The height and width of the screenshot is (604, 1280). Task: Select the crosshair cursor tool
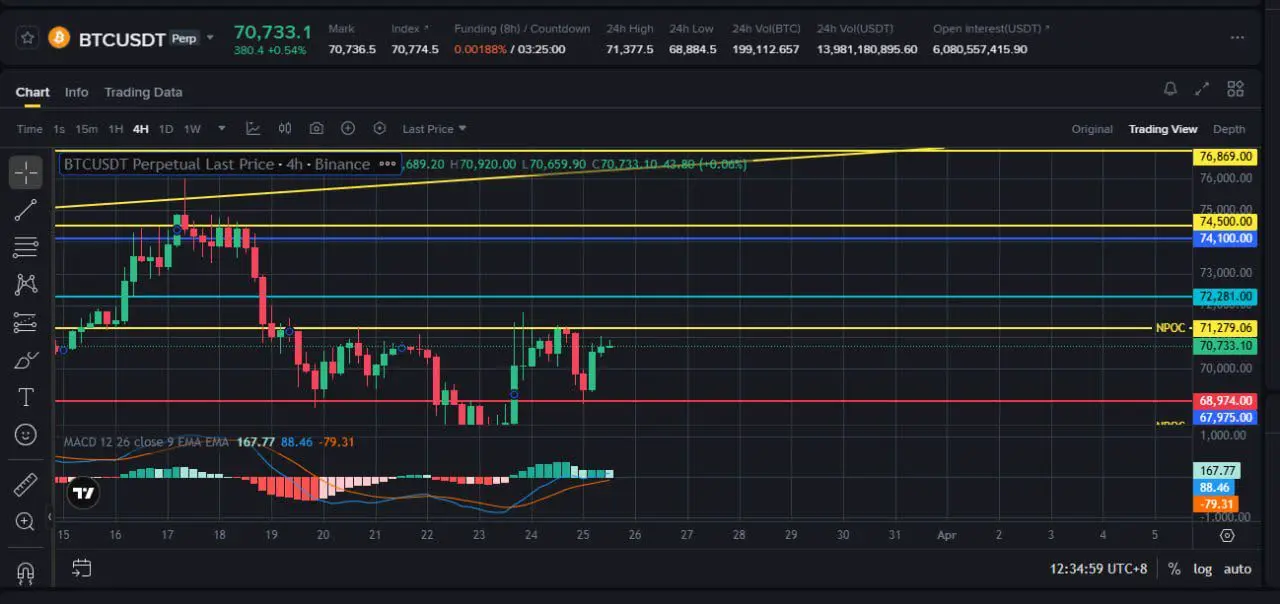point(26,172)
